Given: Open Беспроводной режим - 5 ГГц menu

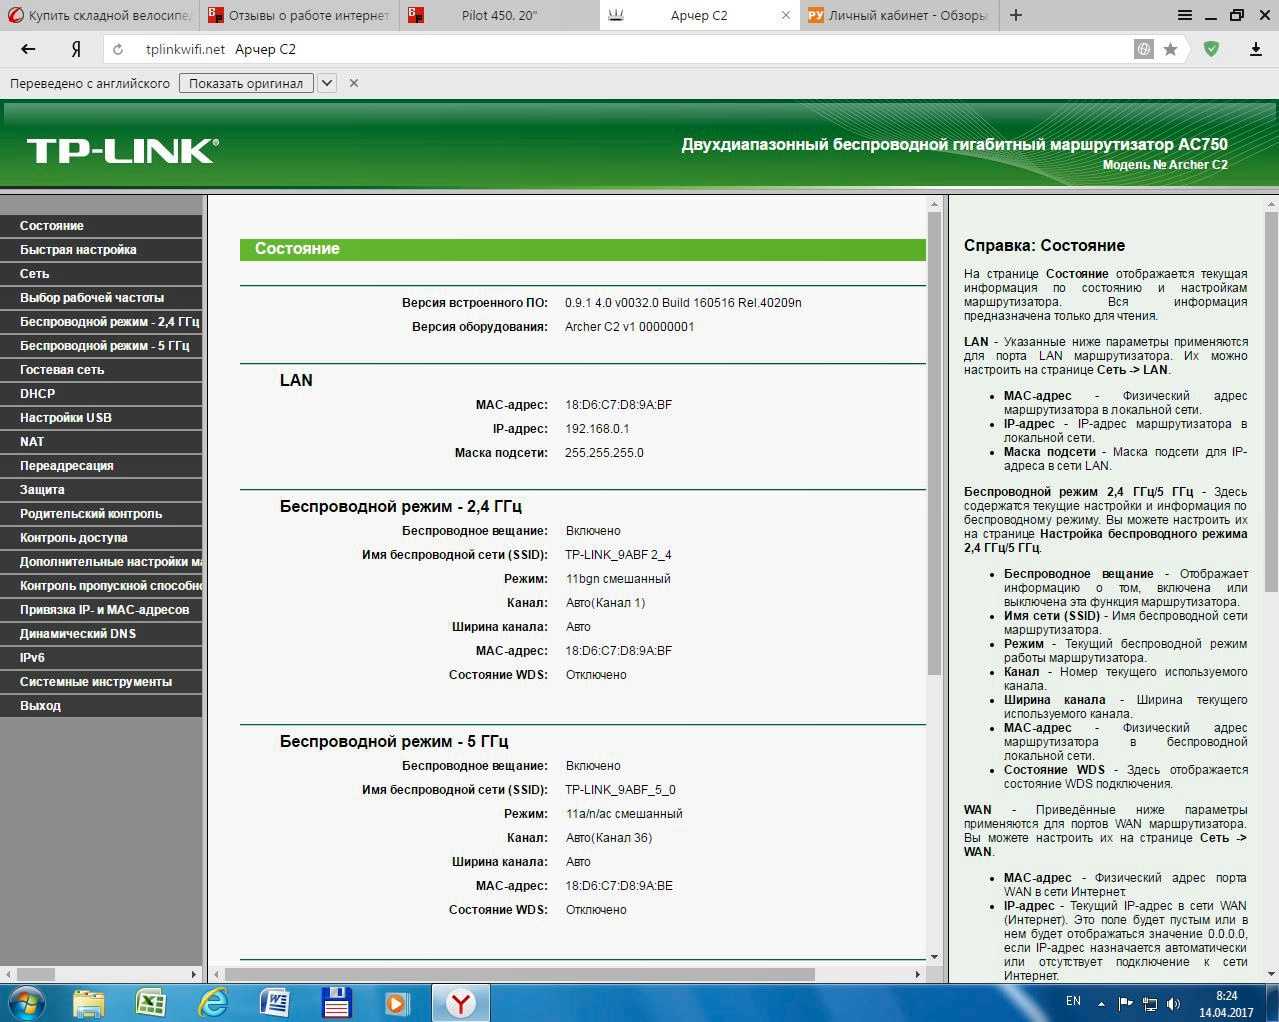Looking at the screenshot, I should [101, 346].
